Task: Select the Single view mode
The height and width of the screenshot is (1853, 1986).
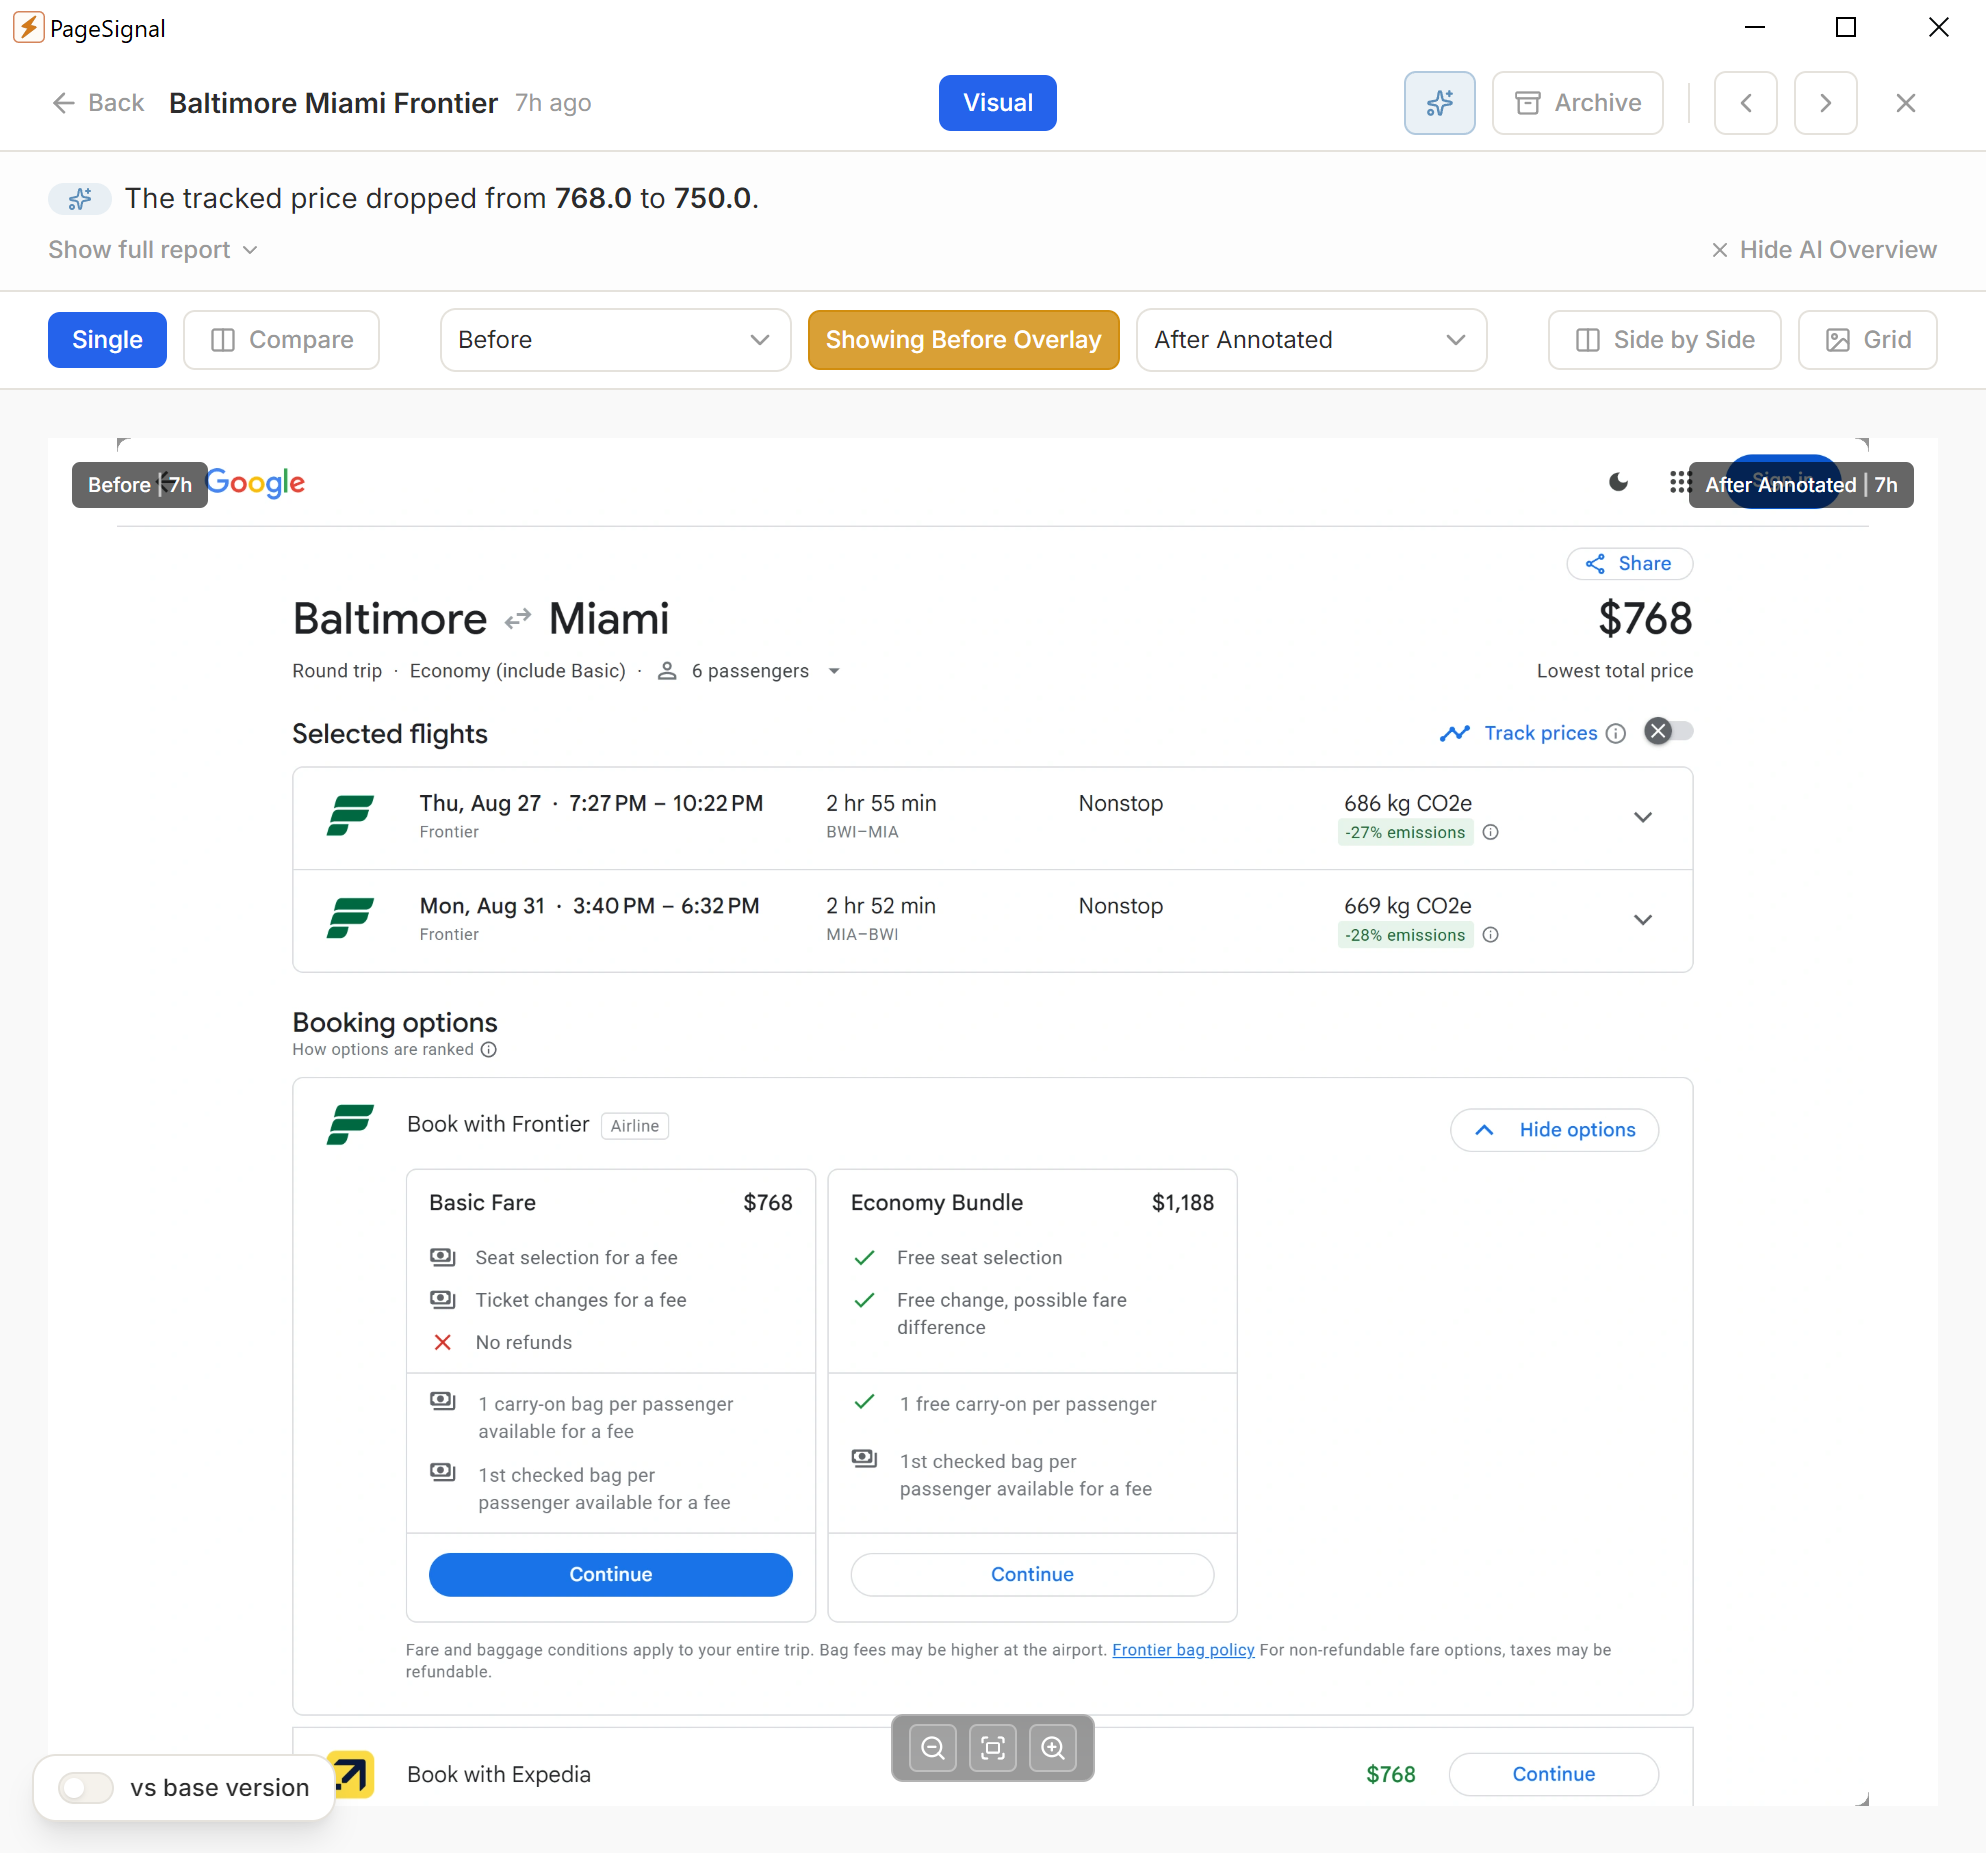Action: pos(107,340)
